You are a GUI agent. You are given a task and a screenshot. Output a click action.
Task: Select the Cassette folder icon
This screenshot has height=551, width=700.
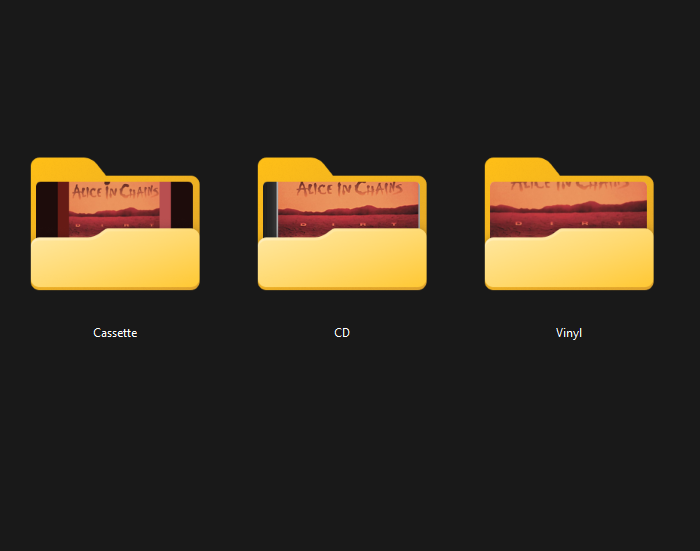click(x=115, y=223)
